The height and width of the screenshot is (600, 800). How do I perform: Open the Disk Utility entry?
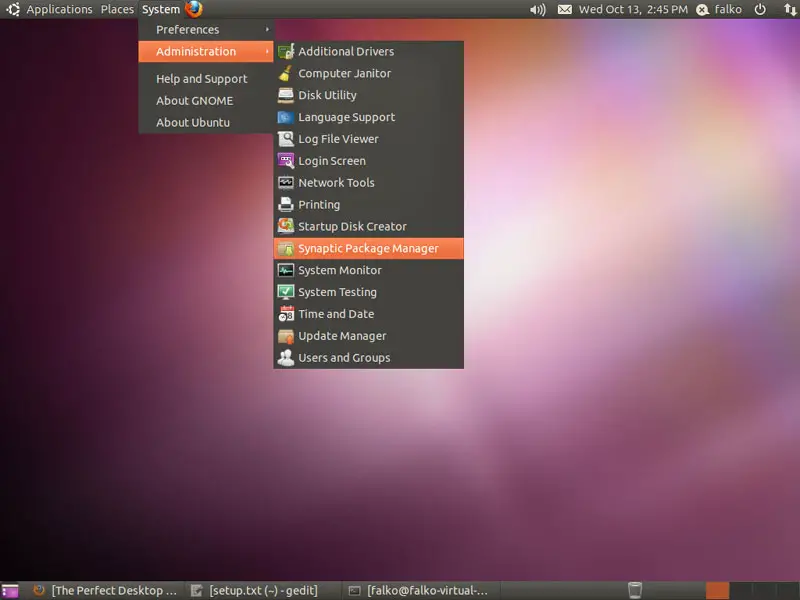point(368,95)
